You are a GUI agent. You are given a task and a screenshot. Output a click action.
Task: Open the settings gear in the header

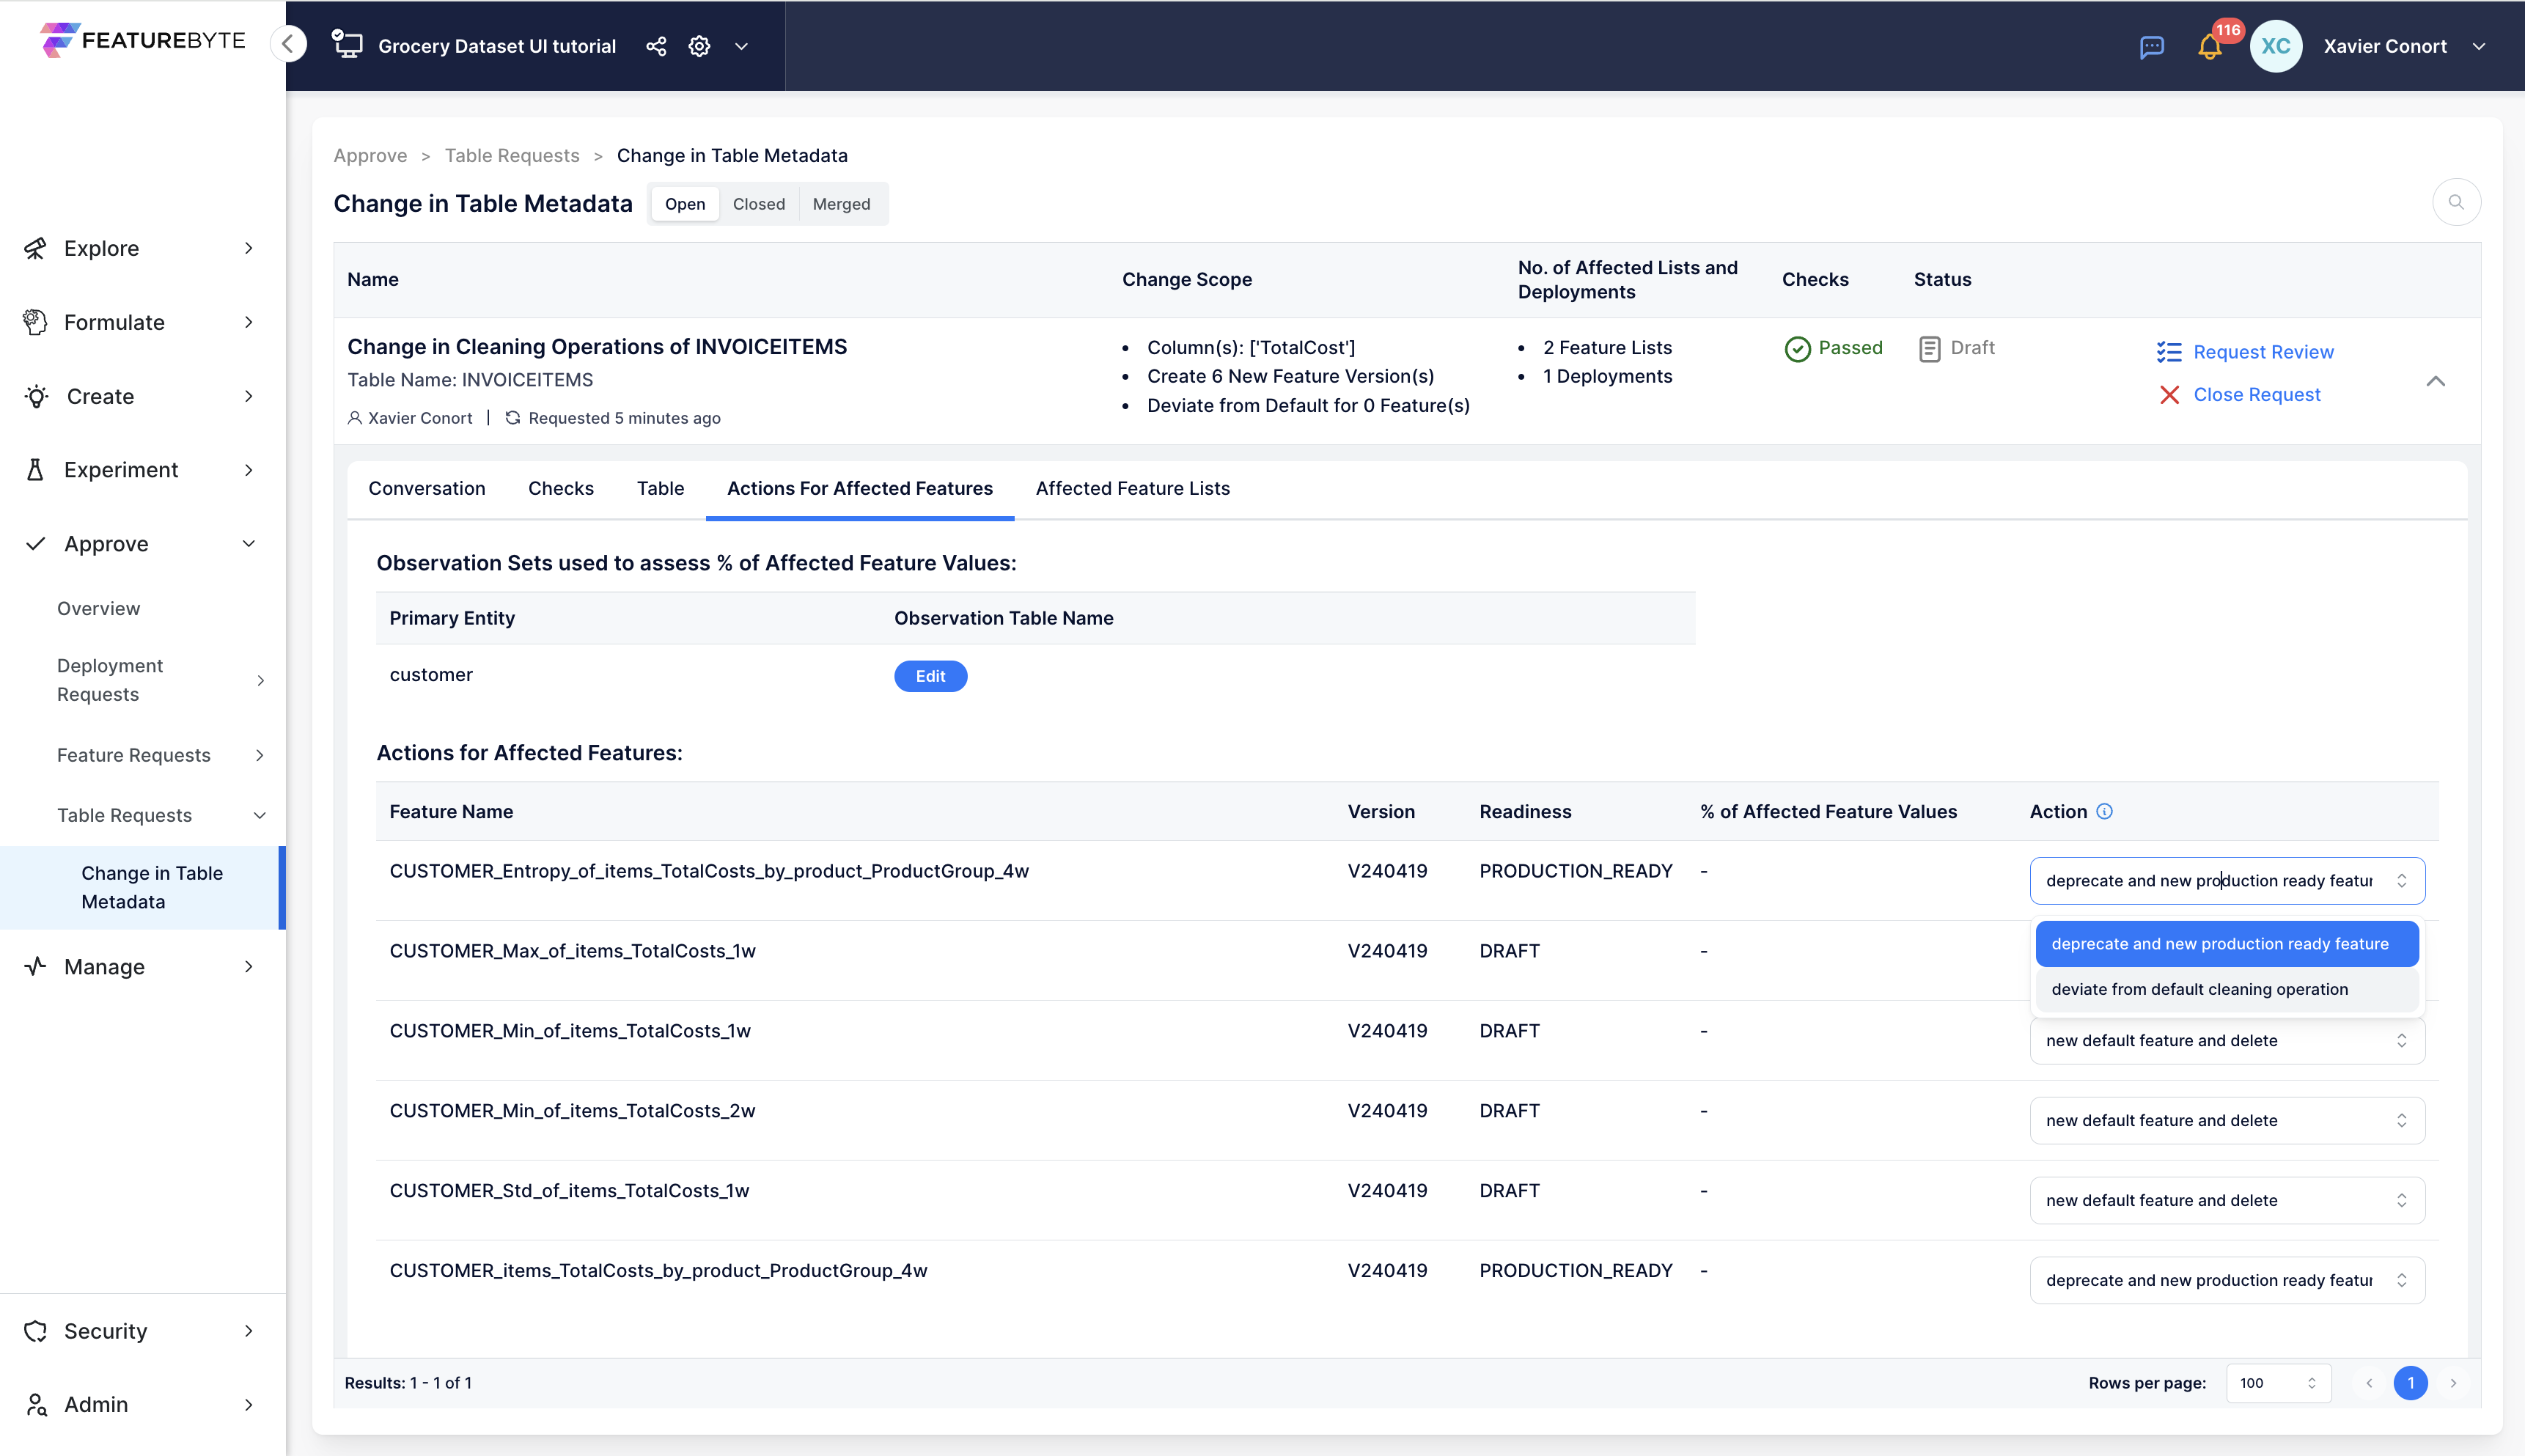pos(699,46)
